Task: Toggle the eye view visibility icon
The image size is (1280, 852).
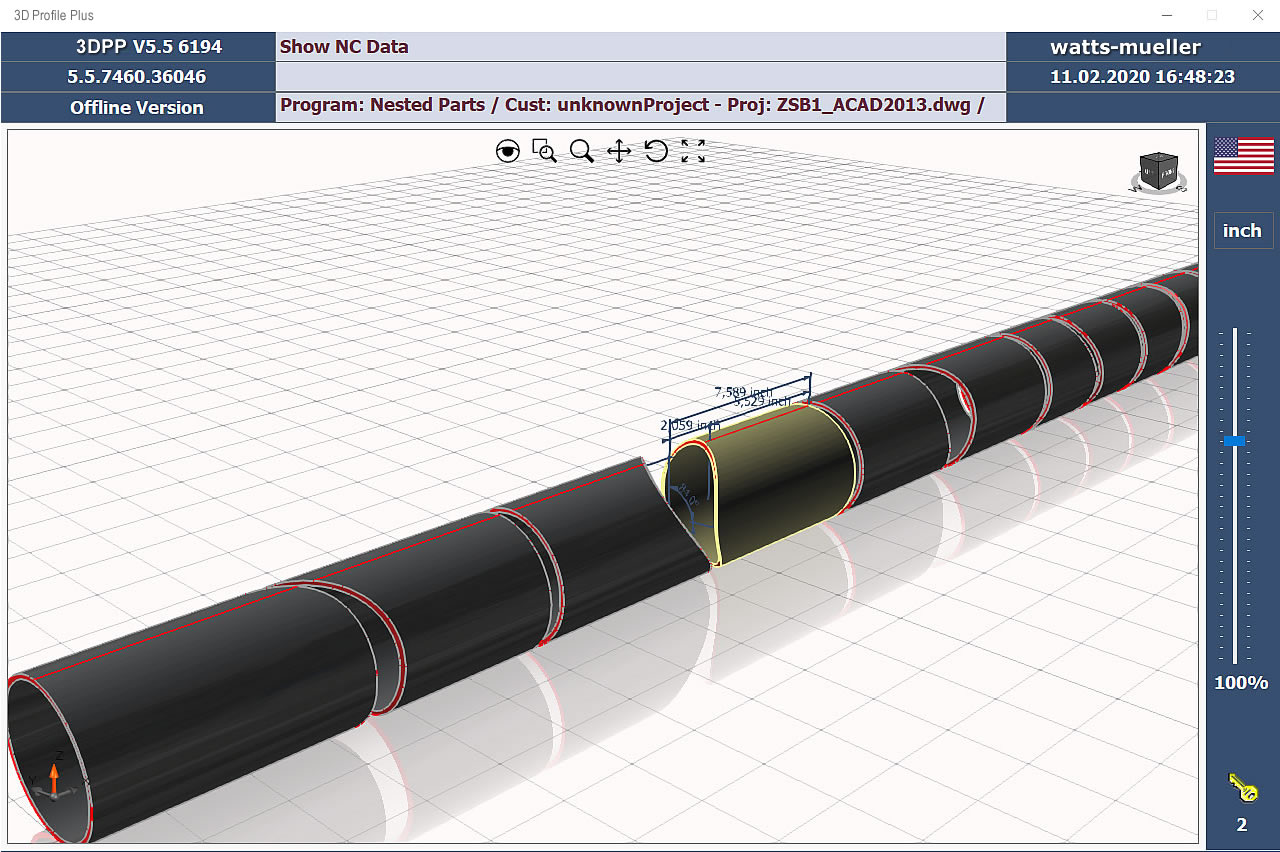Action: 508,151
